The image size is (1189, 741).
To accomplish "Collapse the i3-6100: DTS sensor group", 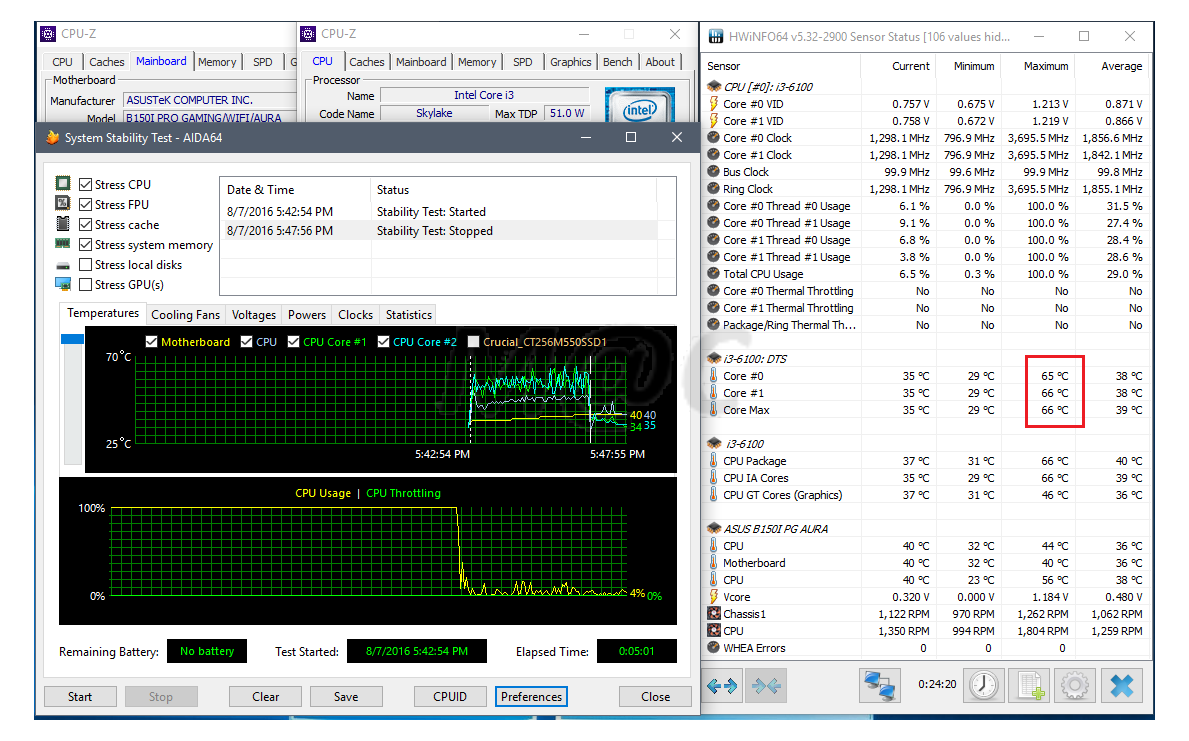I will (x=714, y=358).
